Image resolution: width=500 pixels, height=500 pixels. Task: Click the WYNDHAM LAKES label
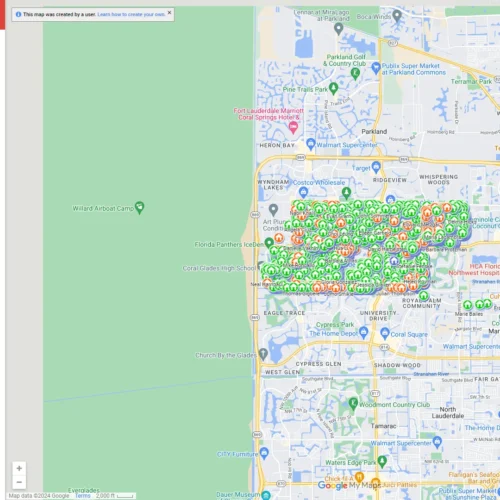tap(273, 185)
